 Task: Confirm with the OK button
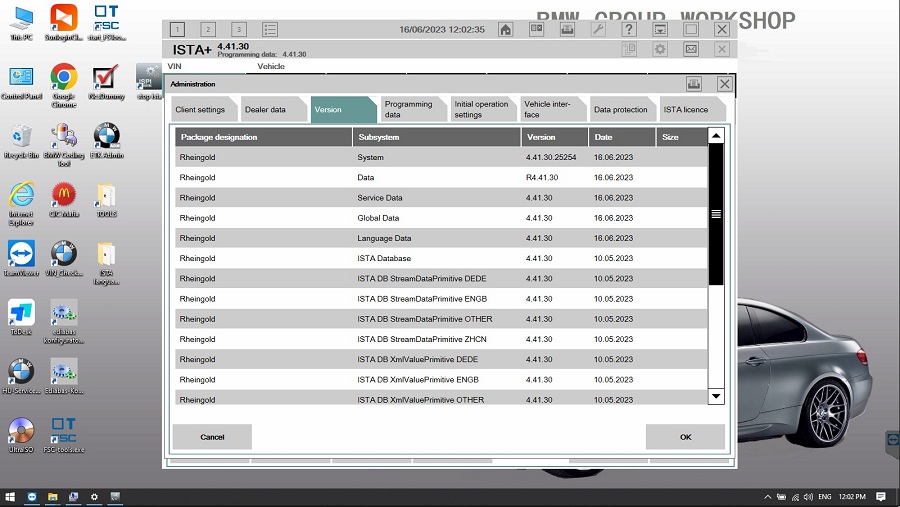[685, 437]
